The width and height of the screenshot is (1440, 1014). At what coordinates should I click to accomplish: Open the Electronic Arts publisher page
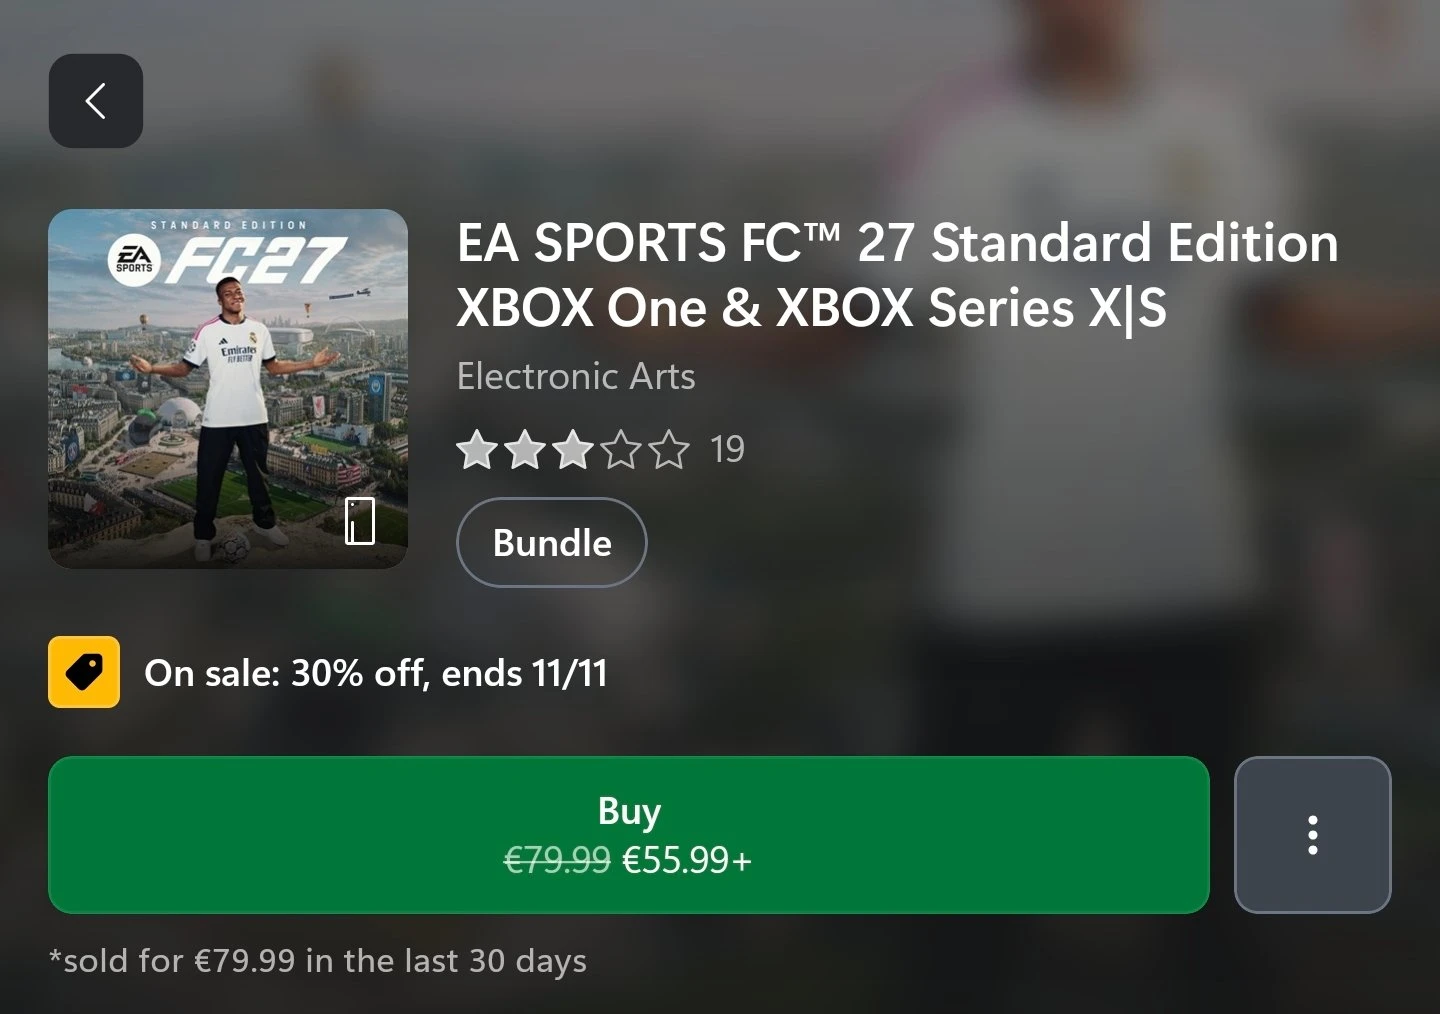click(576, 377)
